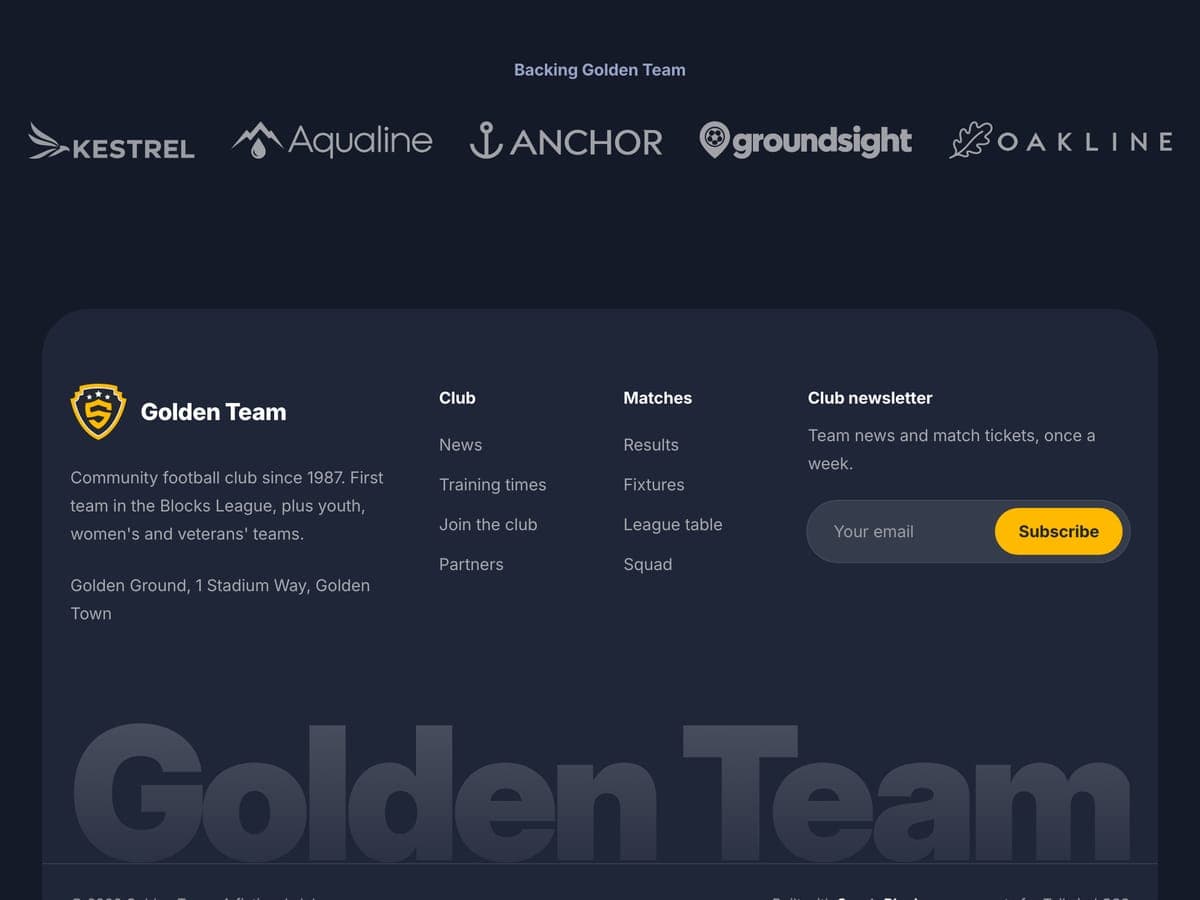Click the Matches column heading

point(657,398)
